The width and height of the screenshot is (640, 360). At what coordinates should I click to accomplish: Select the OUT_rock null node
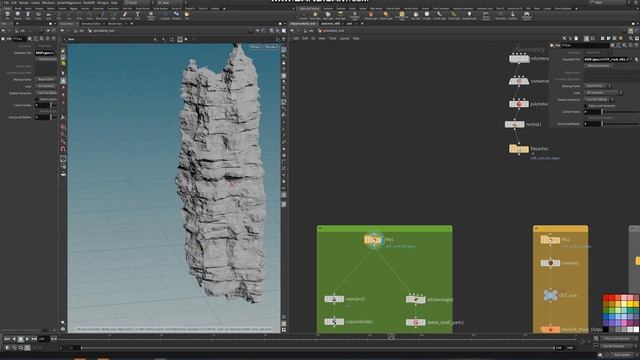[551, 295]
